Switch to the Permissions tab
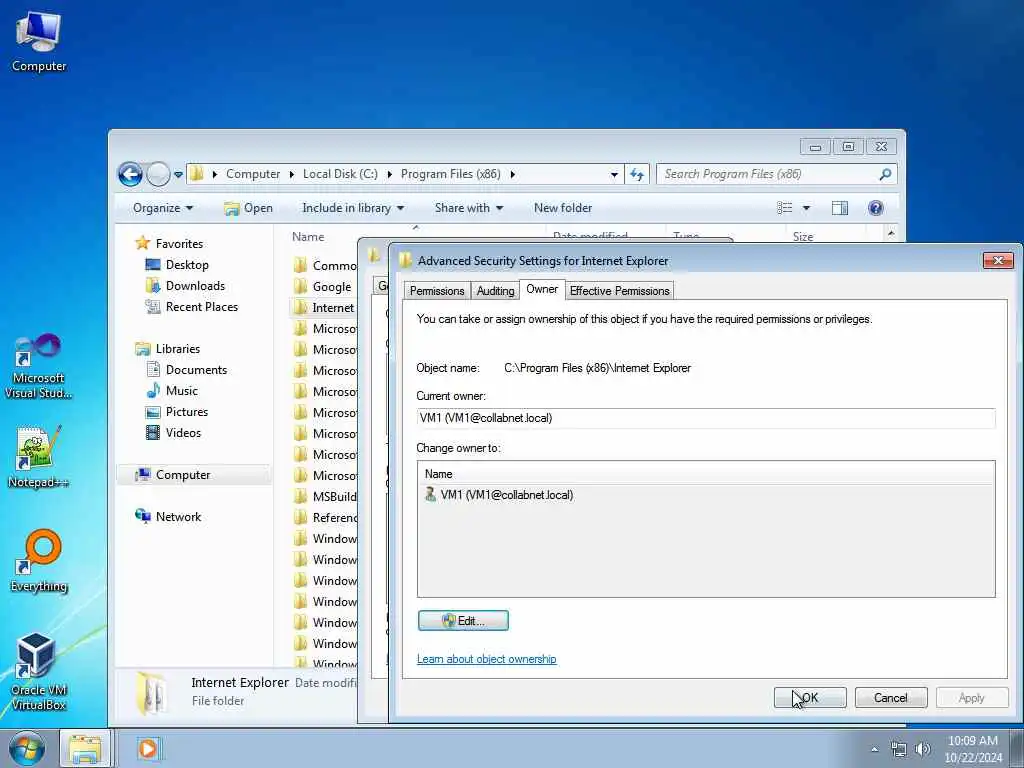Screen dimensions: 1024x768 coord(437,291)
